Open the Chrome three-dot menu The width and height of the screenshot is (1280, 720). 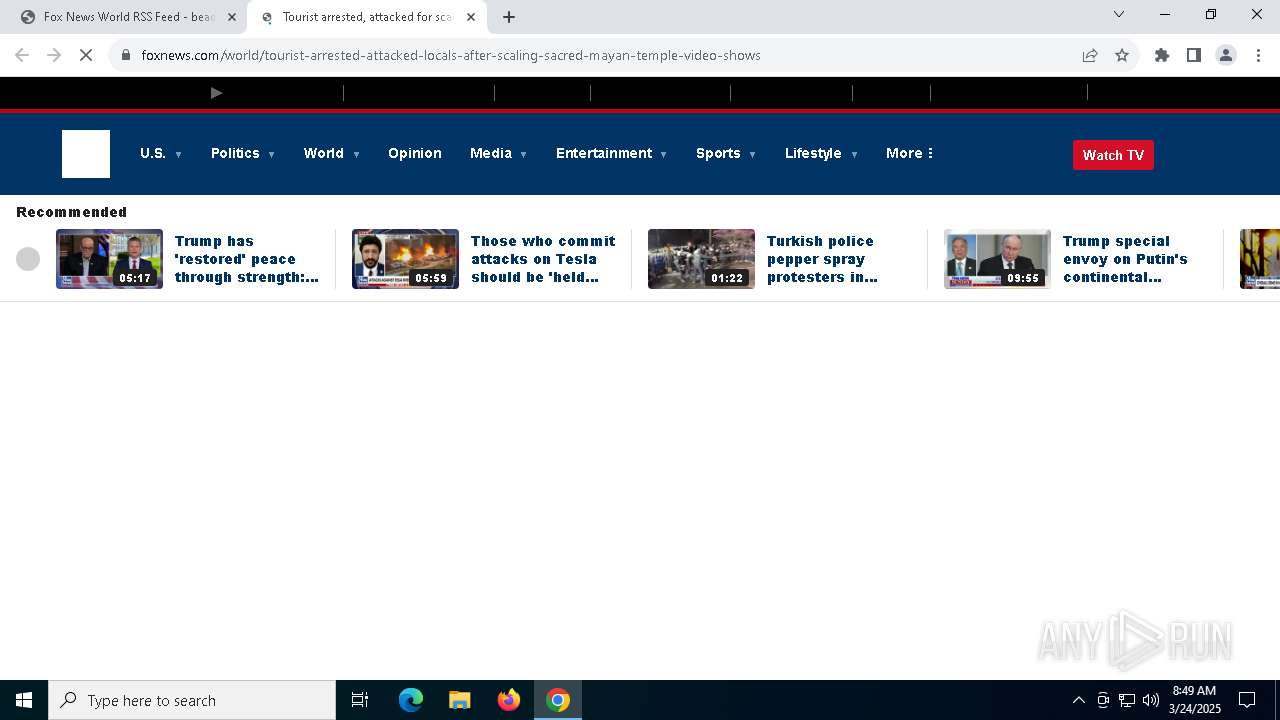[1258, 55]
